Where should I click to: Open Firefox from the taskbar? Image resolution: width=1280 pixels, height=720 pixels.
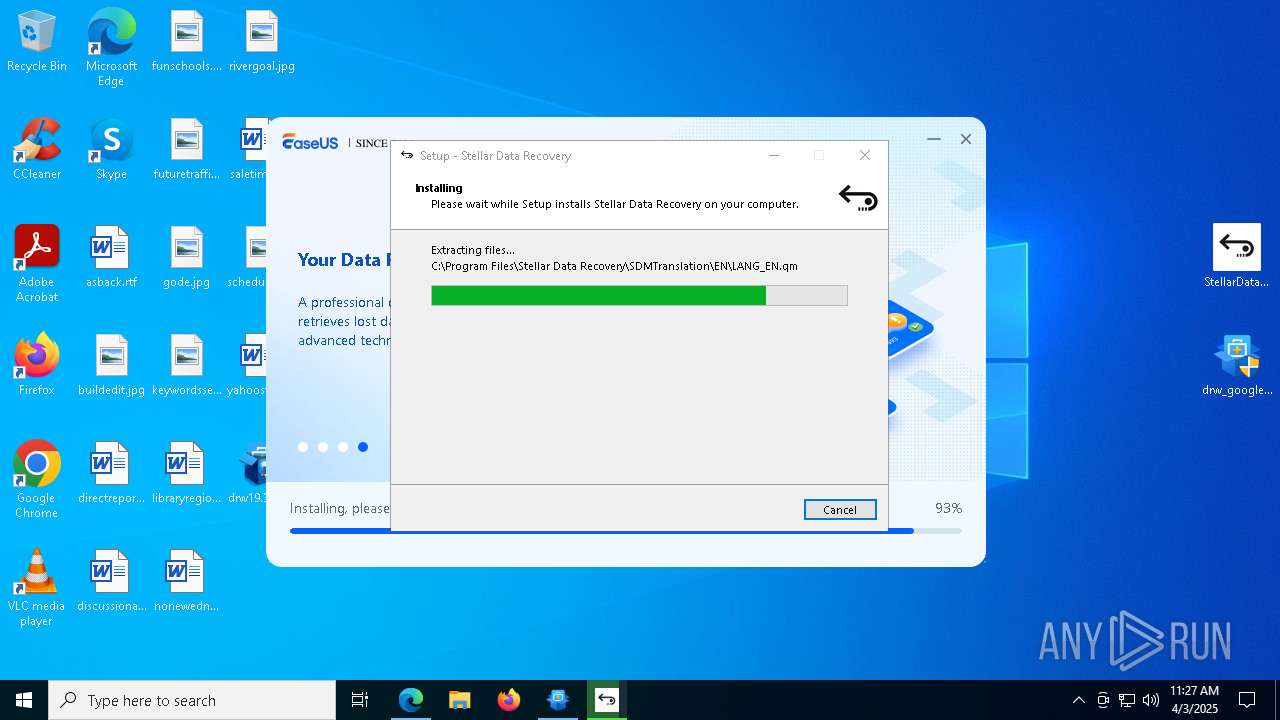tap(509, 700)
